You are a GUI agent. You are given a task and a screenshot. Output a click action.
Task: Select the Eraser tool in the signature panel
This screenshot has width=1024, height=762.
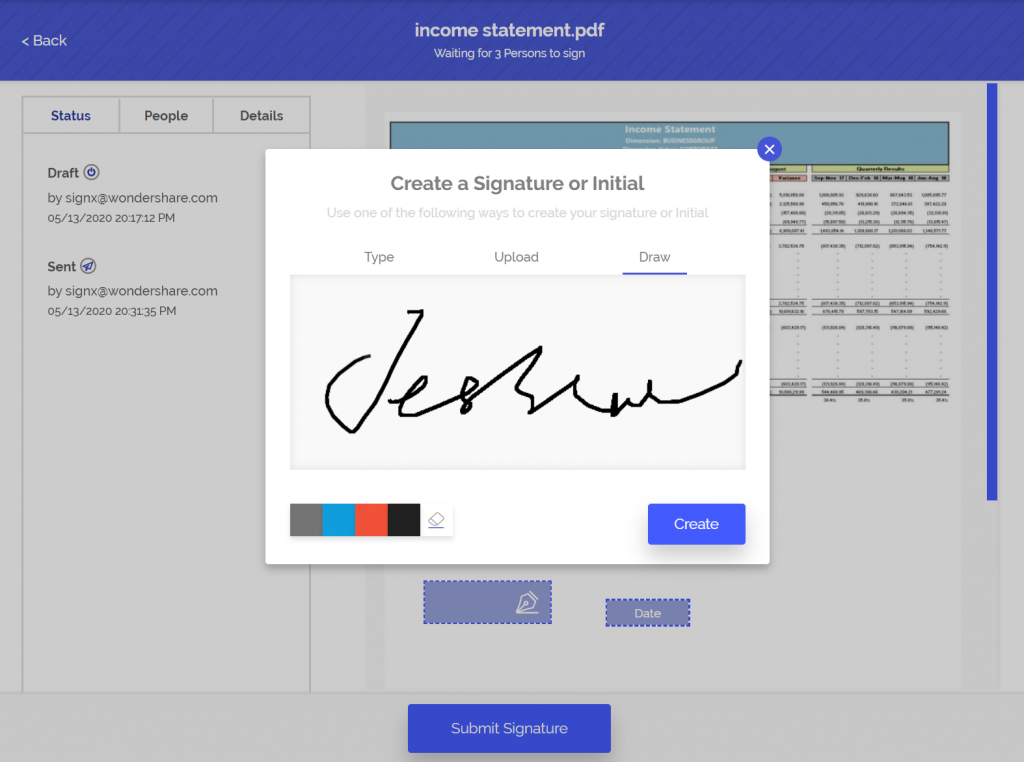click(x=437, y=519)
